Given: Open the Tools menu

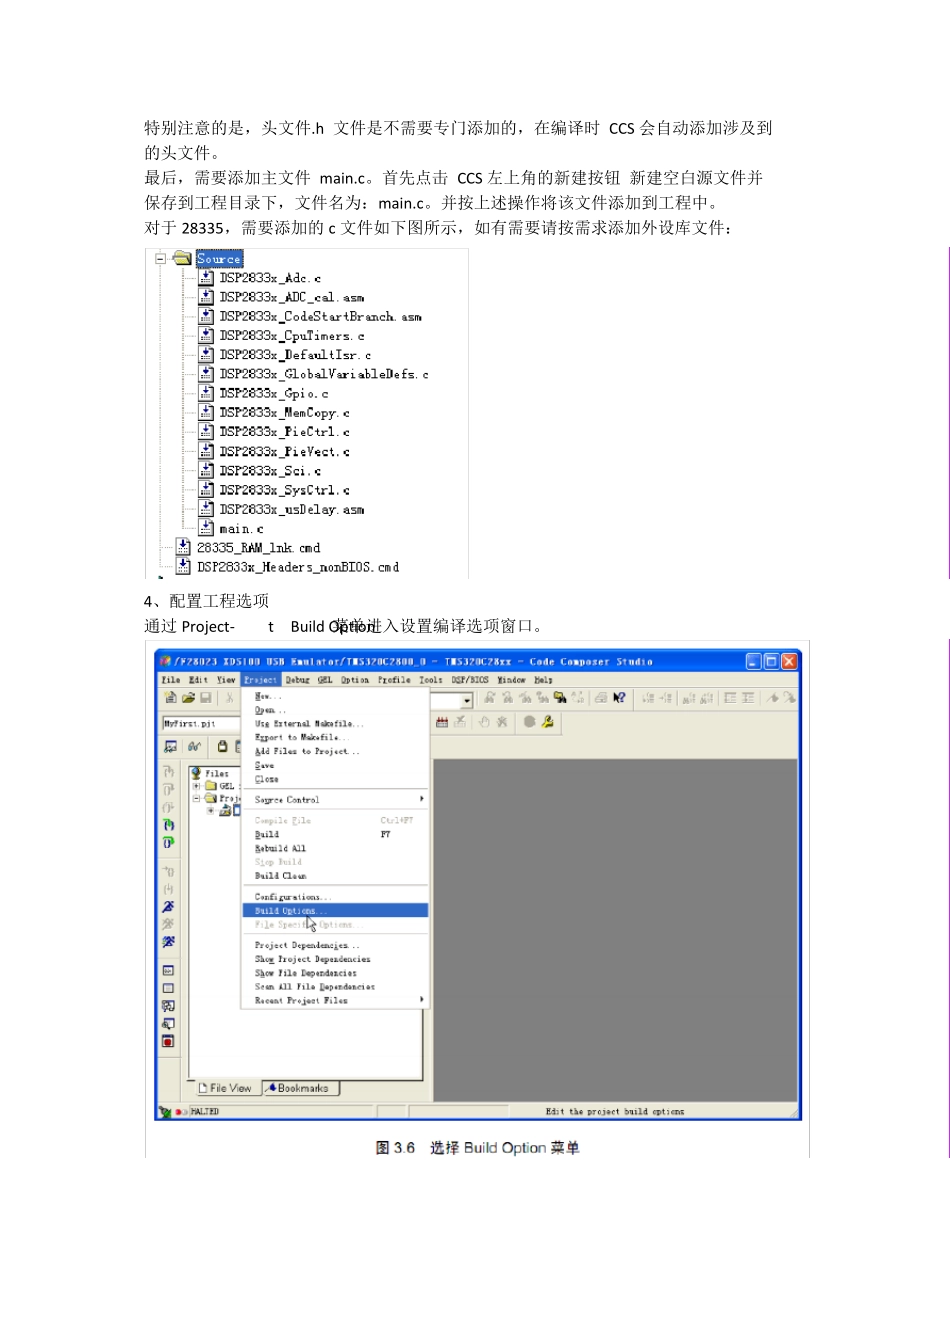Looking at the screenshot, I should pos(431,680).
